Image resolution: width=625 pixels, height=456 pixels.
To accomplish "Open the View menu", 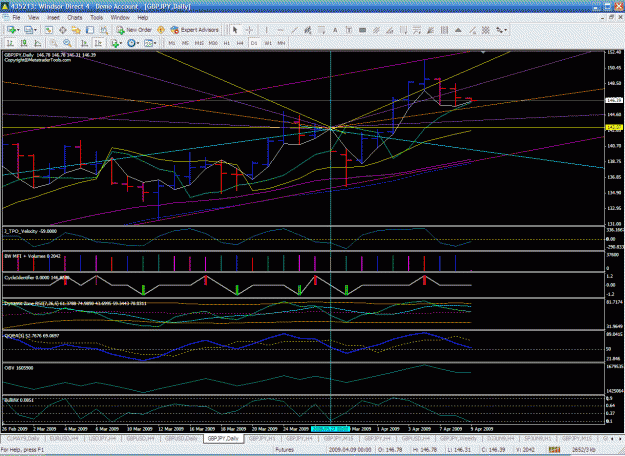I will coord(33,18).
